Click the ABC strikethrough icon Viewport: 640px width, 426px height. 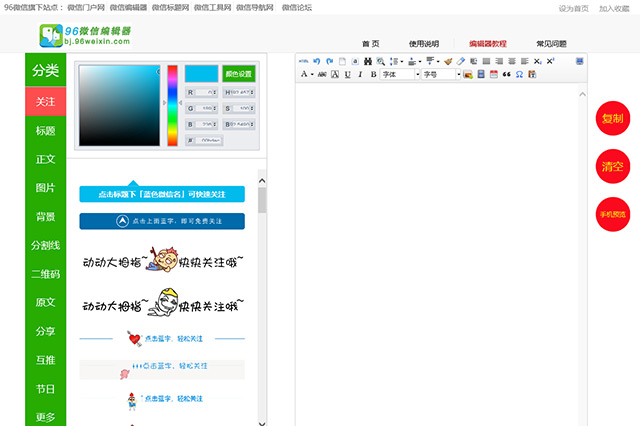[322, 74]
